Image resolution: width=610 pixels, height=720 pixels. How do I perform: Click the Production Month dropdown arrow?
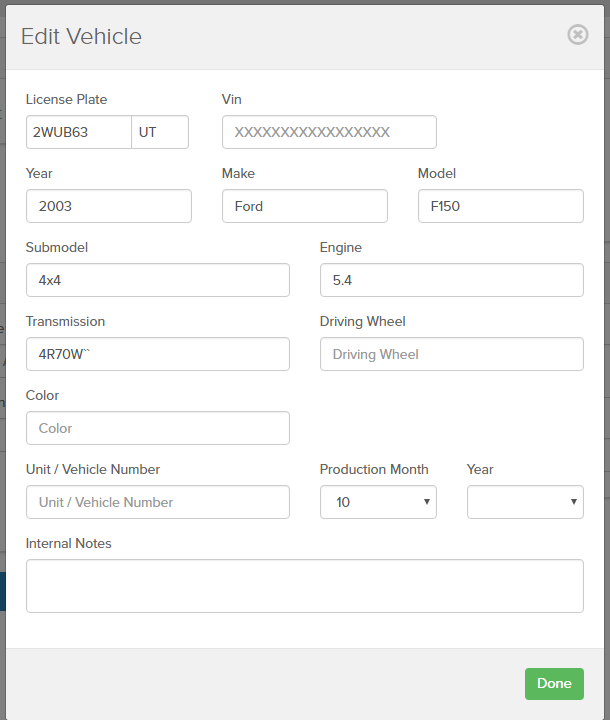(x=426, y=501)
